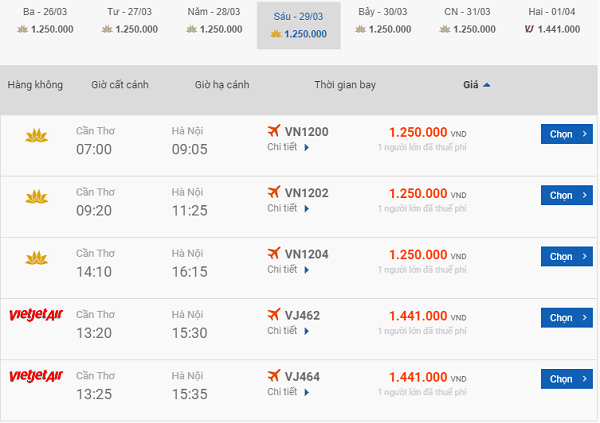Expand Chi tiết details for flight VN1200
Image resolution: width=600 pixels, height=423 pixels.
click(x=288, y=148)
